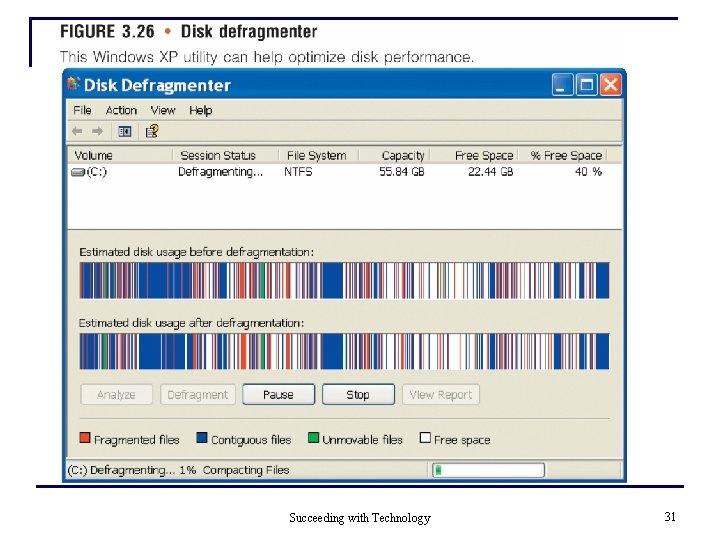Click the Pause button
Screen dimensions: 720x540
coord(278,394)
